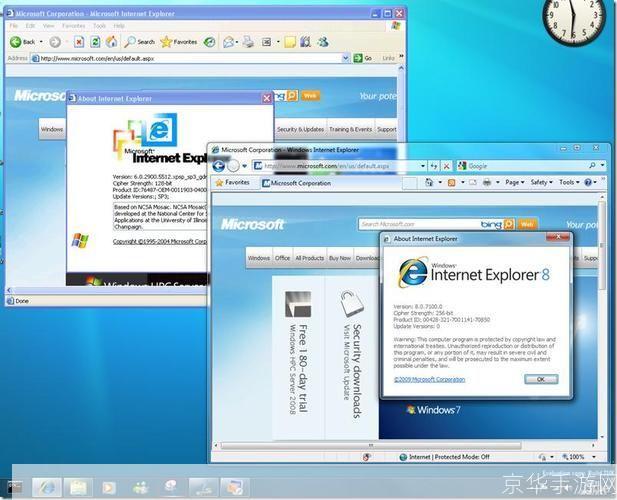
Task: Click OK in IE8 About dialog
Action: (x=541, y=379)
